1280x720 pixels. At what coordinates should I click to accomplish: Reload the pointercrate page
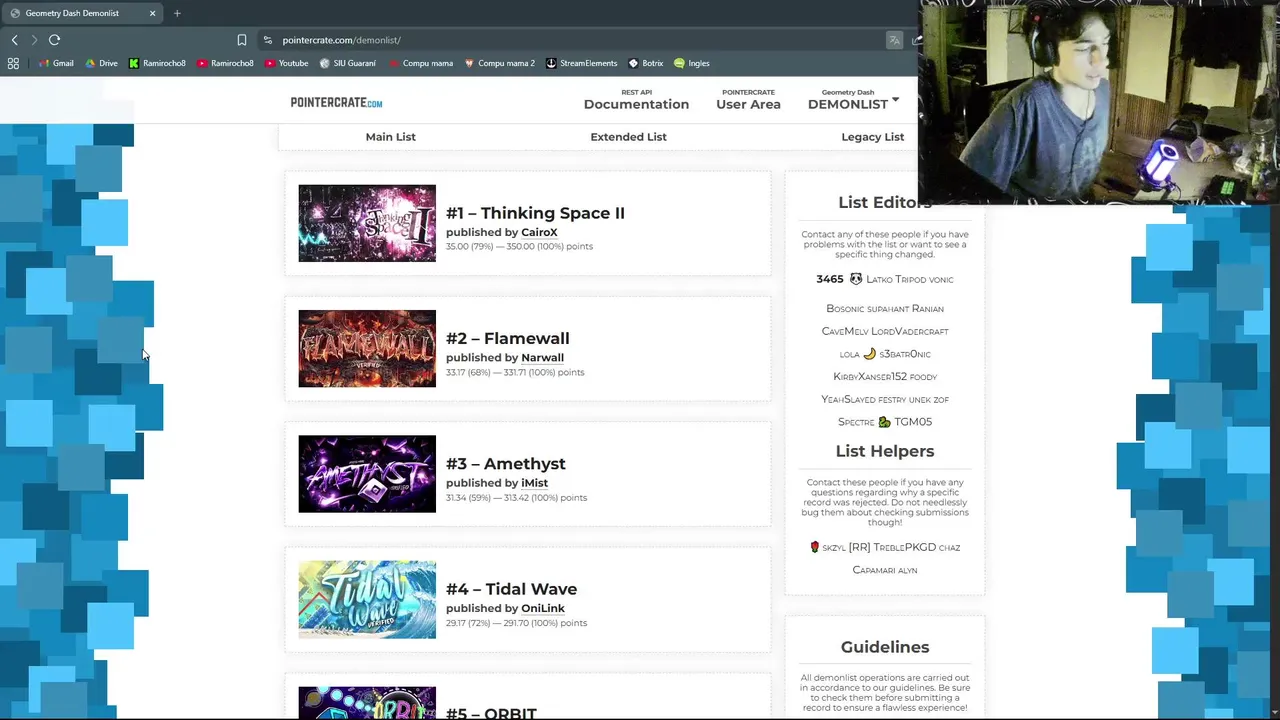point(54,40)
